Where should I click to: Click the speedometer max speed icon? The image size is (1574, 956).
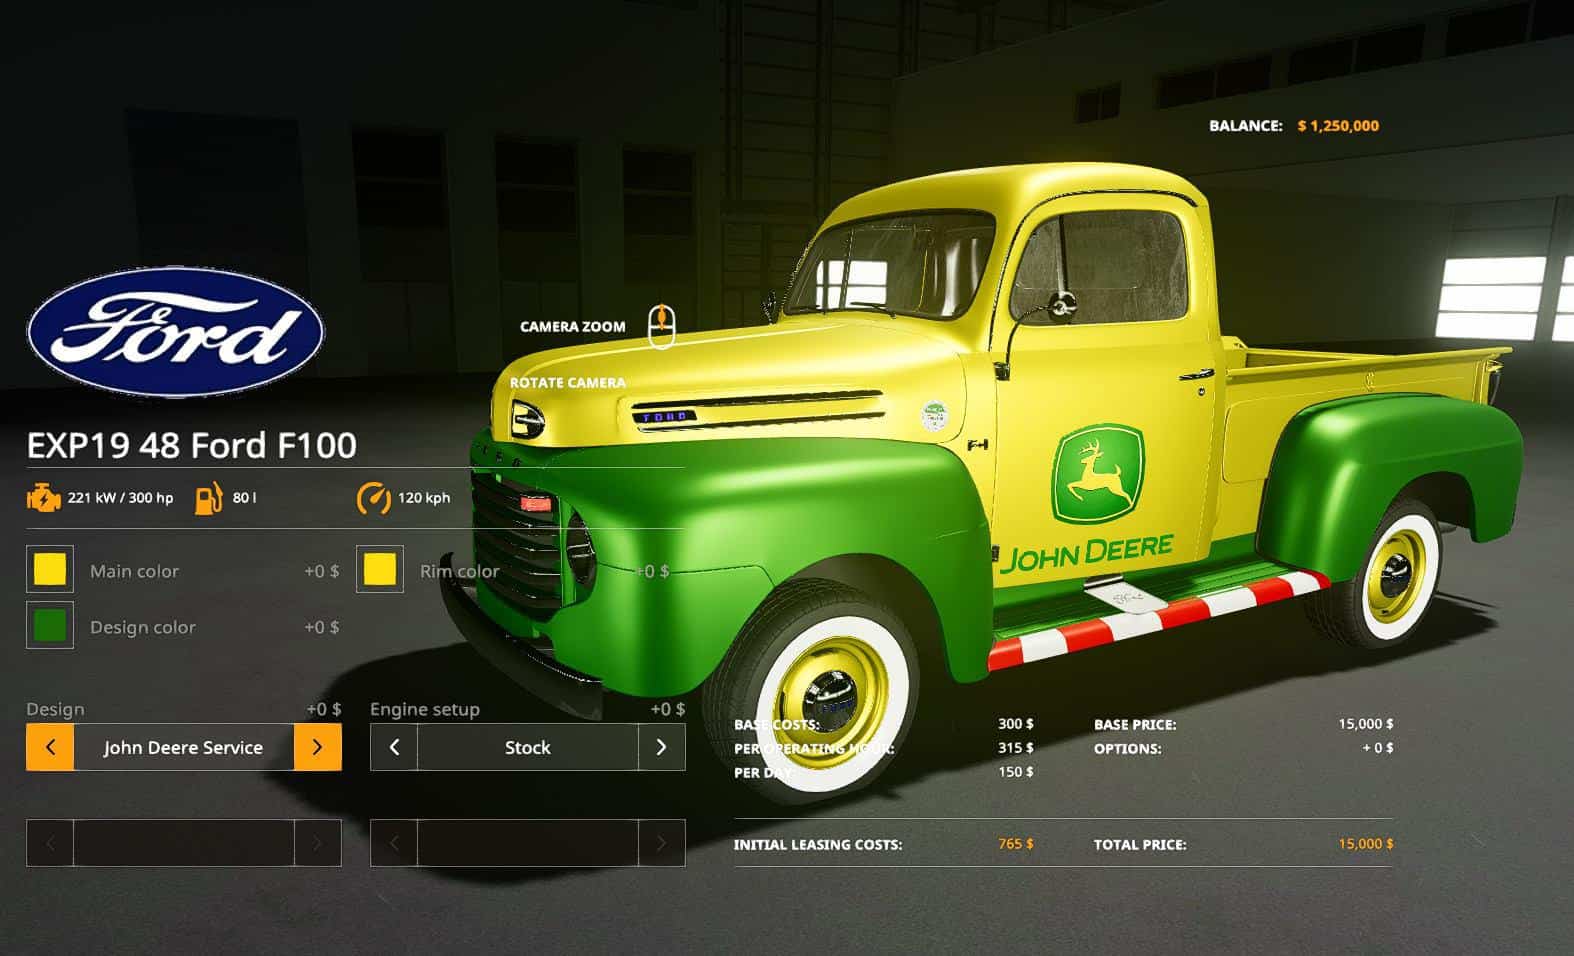click(x=374, y=497)
